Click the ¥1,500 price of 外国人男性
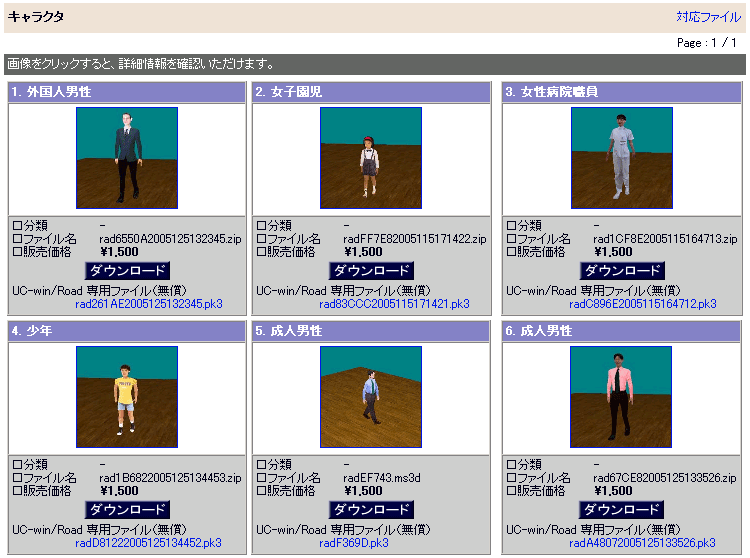 pos(119,252)
